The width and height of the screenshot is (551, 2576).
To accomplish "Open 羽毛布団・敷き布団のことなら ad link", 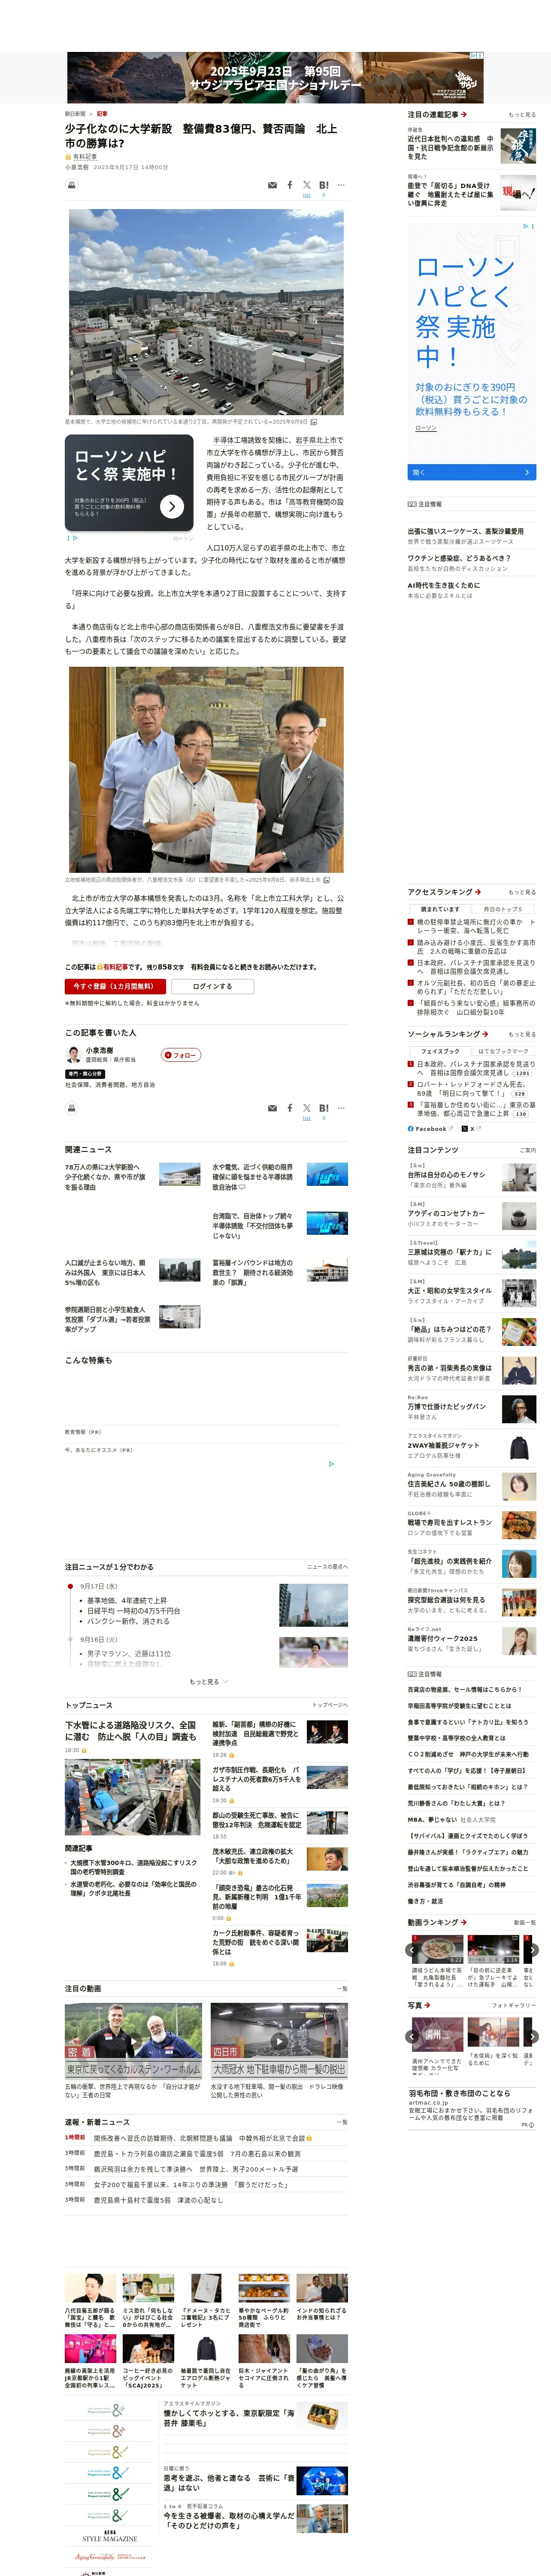I will pos(459,2093).
